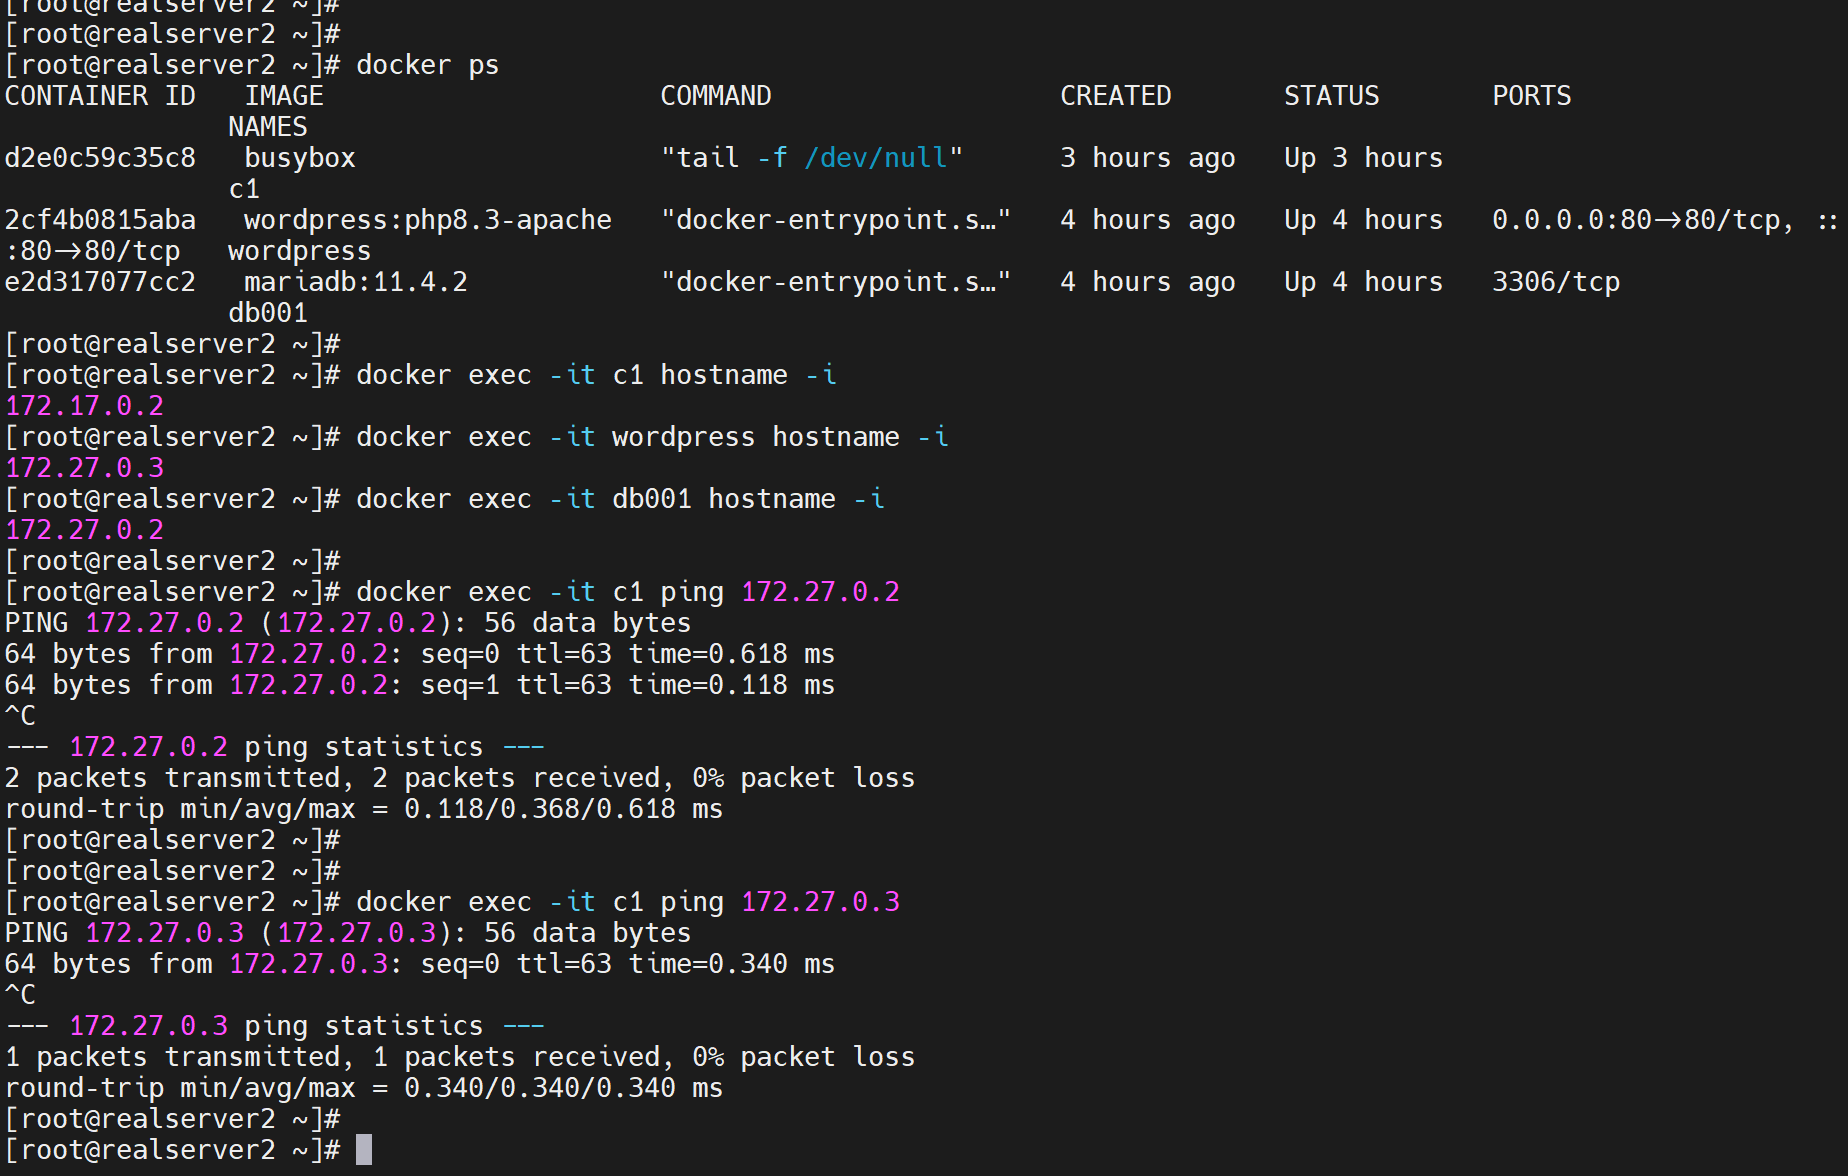Image resolution: width=1848 pixels, height=1176 pixels.
Task: Select container ID 2cf4b0815aba
Action: 100,220
